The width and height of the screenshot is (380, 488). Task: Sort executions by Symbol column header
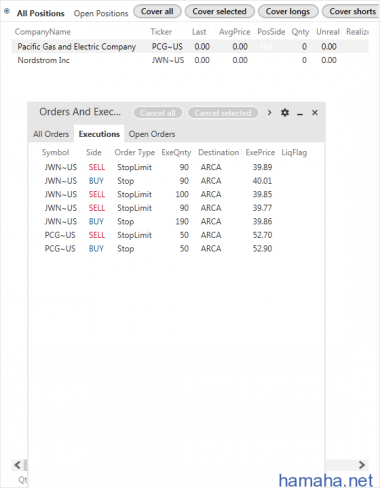[55, 153]
